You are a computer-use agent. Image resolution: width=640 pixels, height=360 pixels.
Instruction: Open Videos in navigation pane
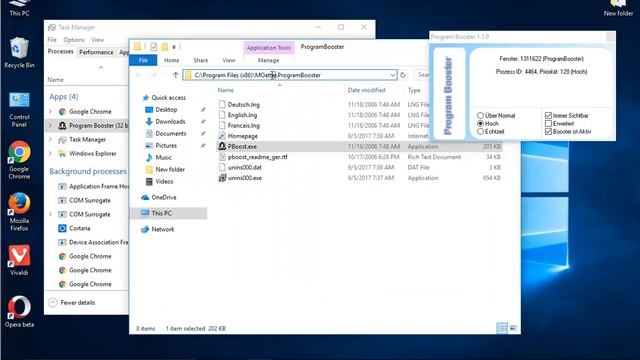(x=160, y=181)
